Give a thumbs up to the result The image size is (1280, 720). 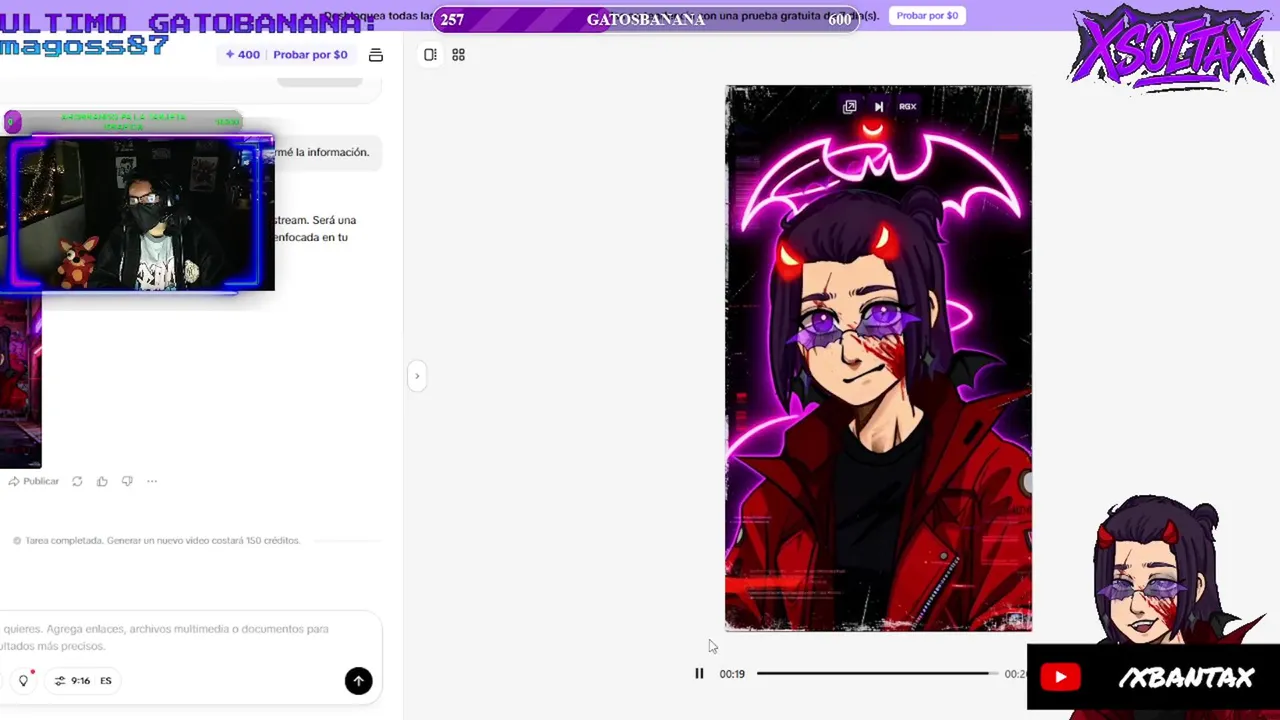click(102, 481)
